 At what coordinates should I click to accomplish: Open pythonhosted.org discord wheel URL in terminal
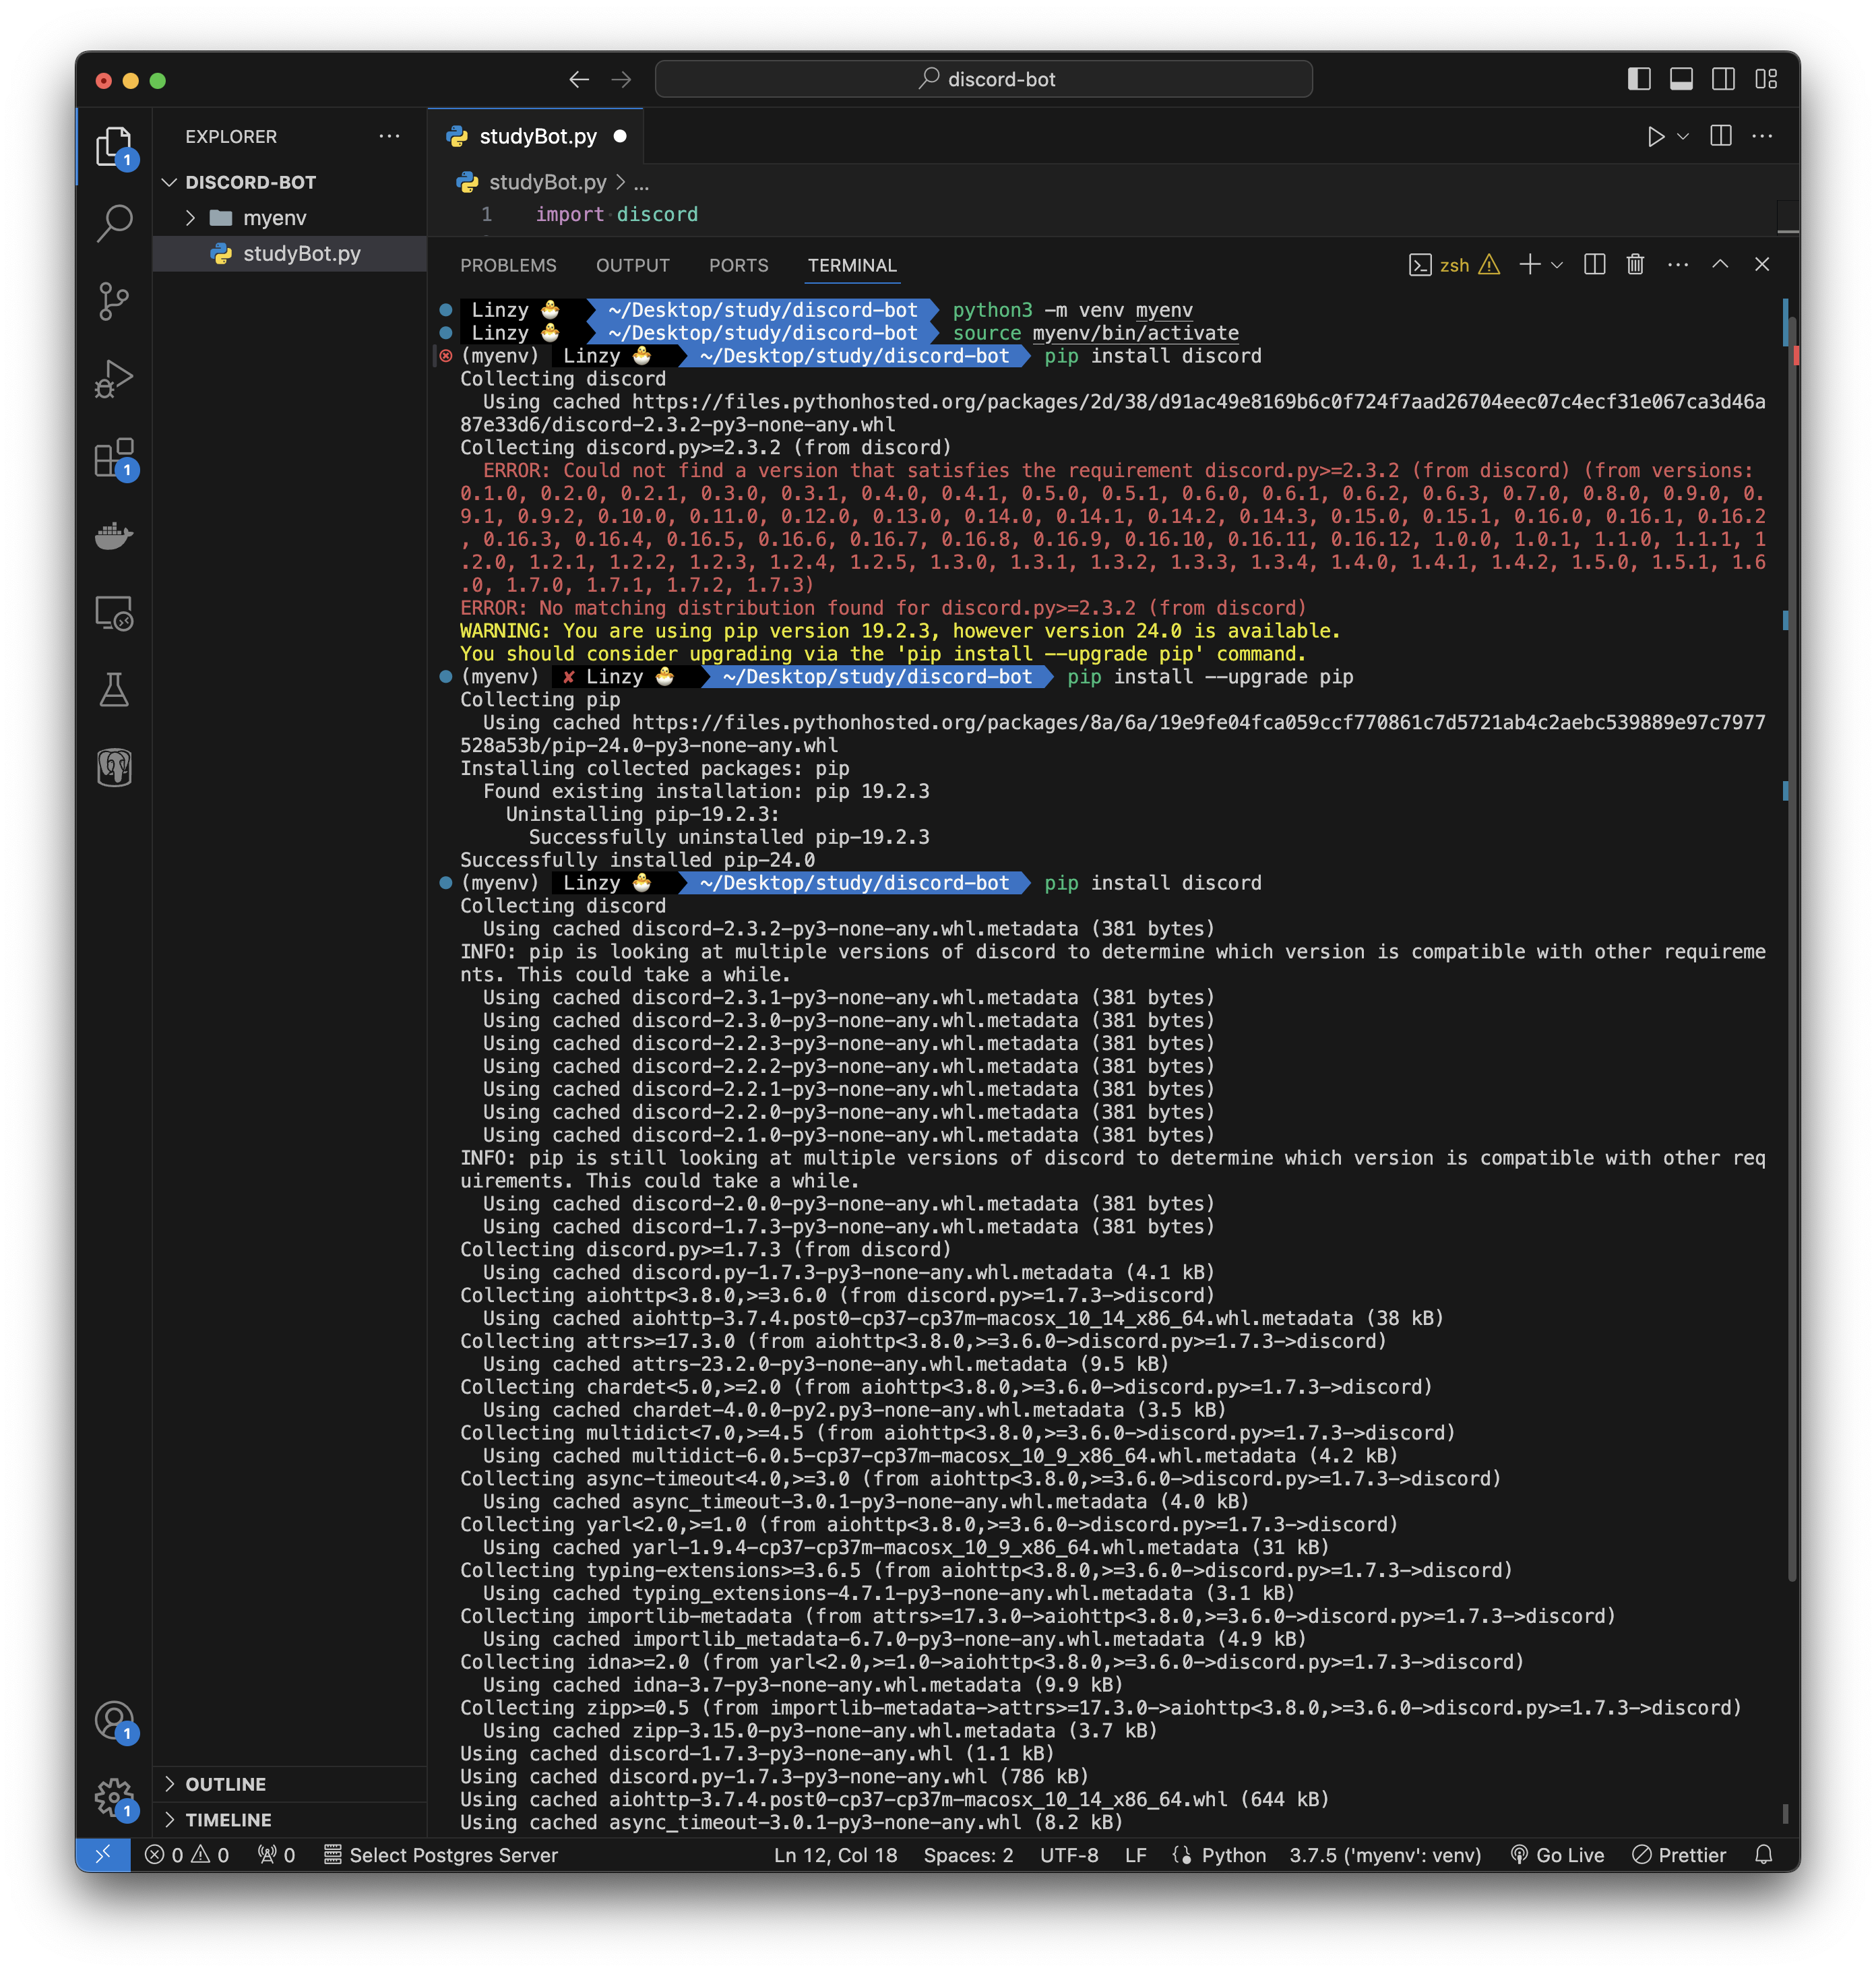(x=1113, y=413)
